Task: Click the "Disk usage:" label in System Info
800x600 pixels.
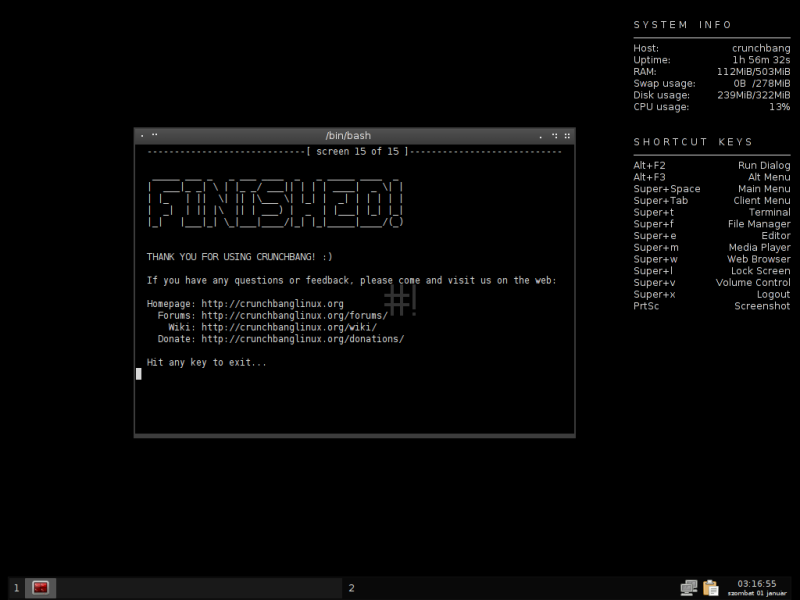Action: click(x=662, y=95)
